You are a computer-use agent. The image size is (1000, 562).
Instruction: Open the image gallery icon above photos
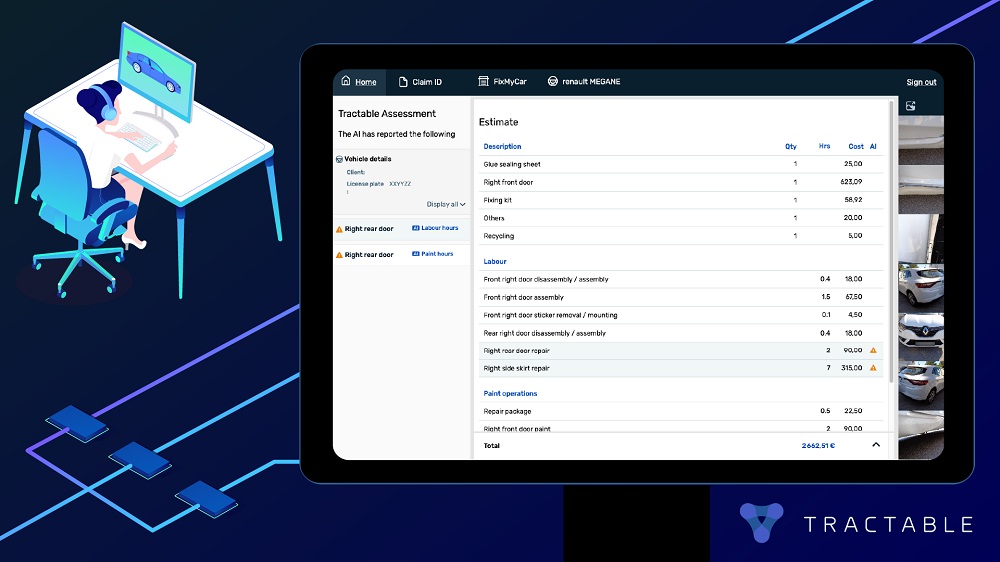click(911, 106)
